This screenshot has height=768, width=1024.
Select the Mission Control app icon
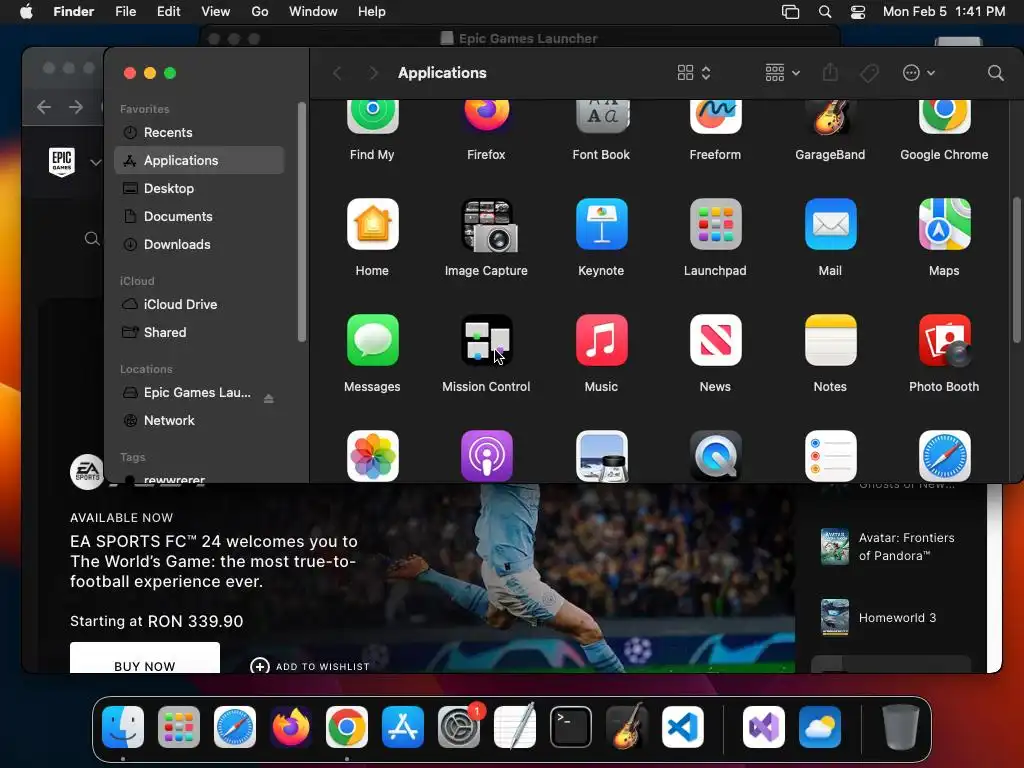(x=487, y=340)
